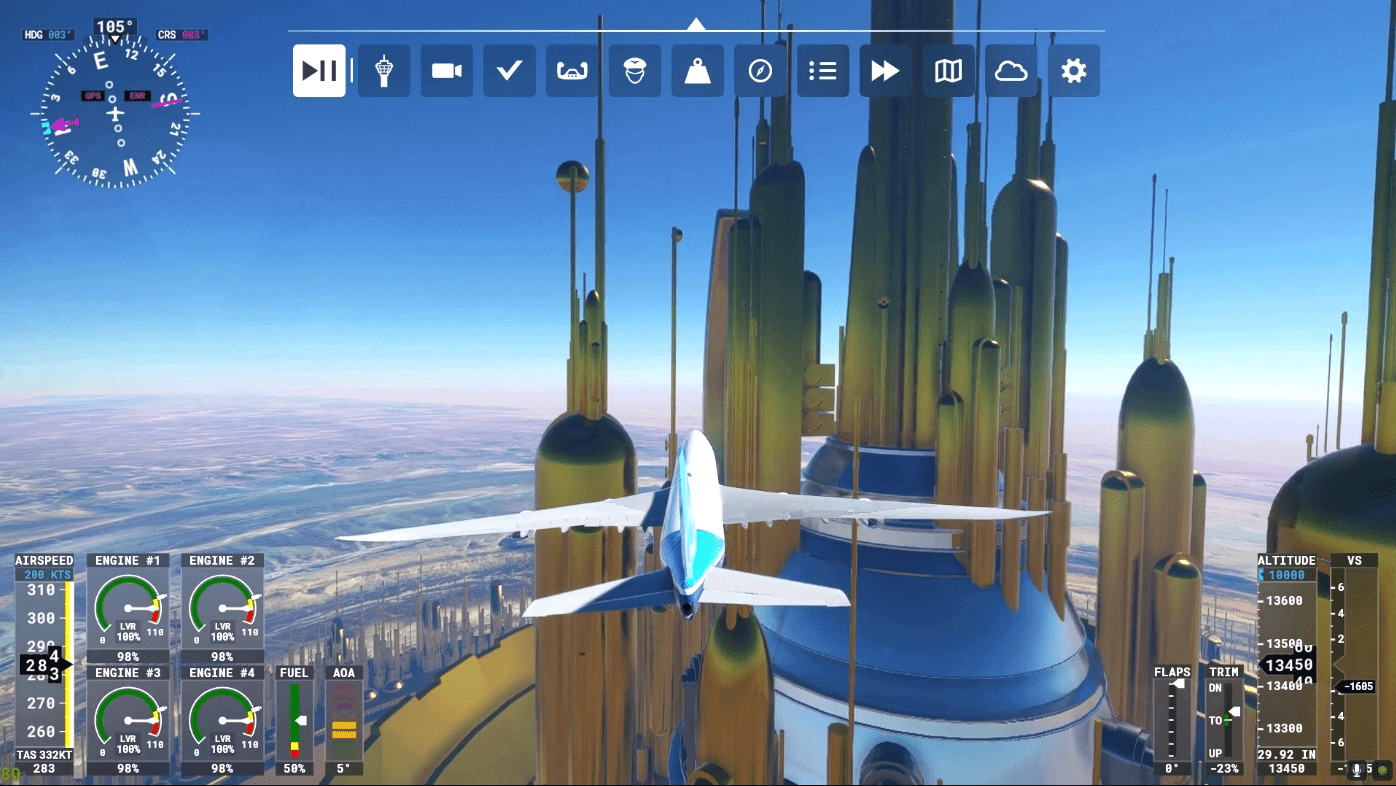Image resolution: width=1396 pixels, height=786 pixels.
Task: Click the compass heading indicator dial
Action: coord(115,114)
